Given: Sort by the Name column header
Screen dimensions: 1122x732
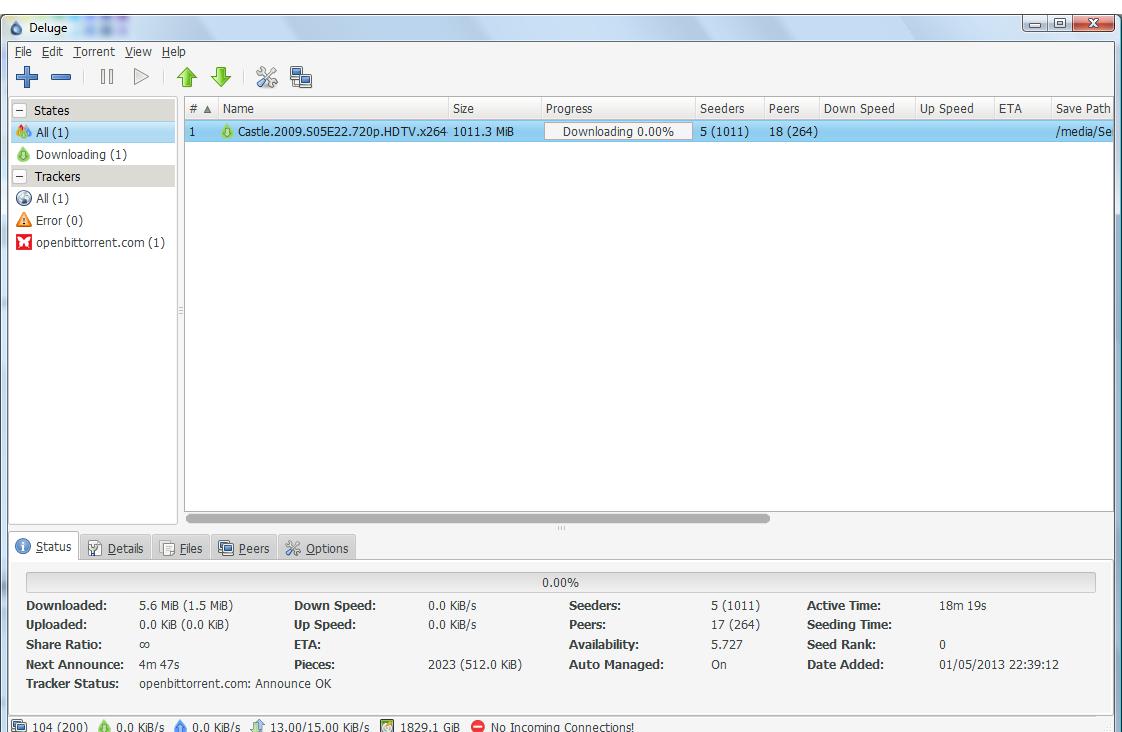Looking at the screenshot, I should (333, 109).
